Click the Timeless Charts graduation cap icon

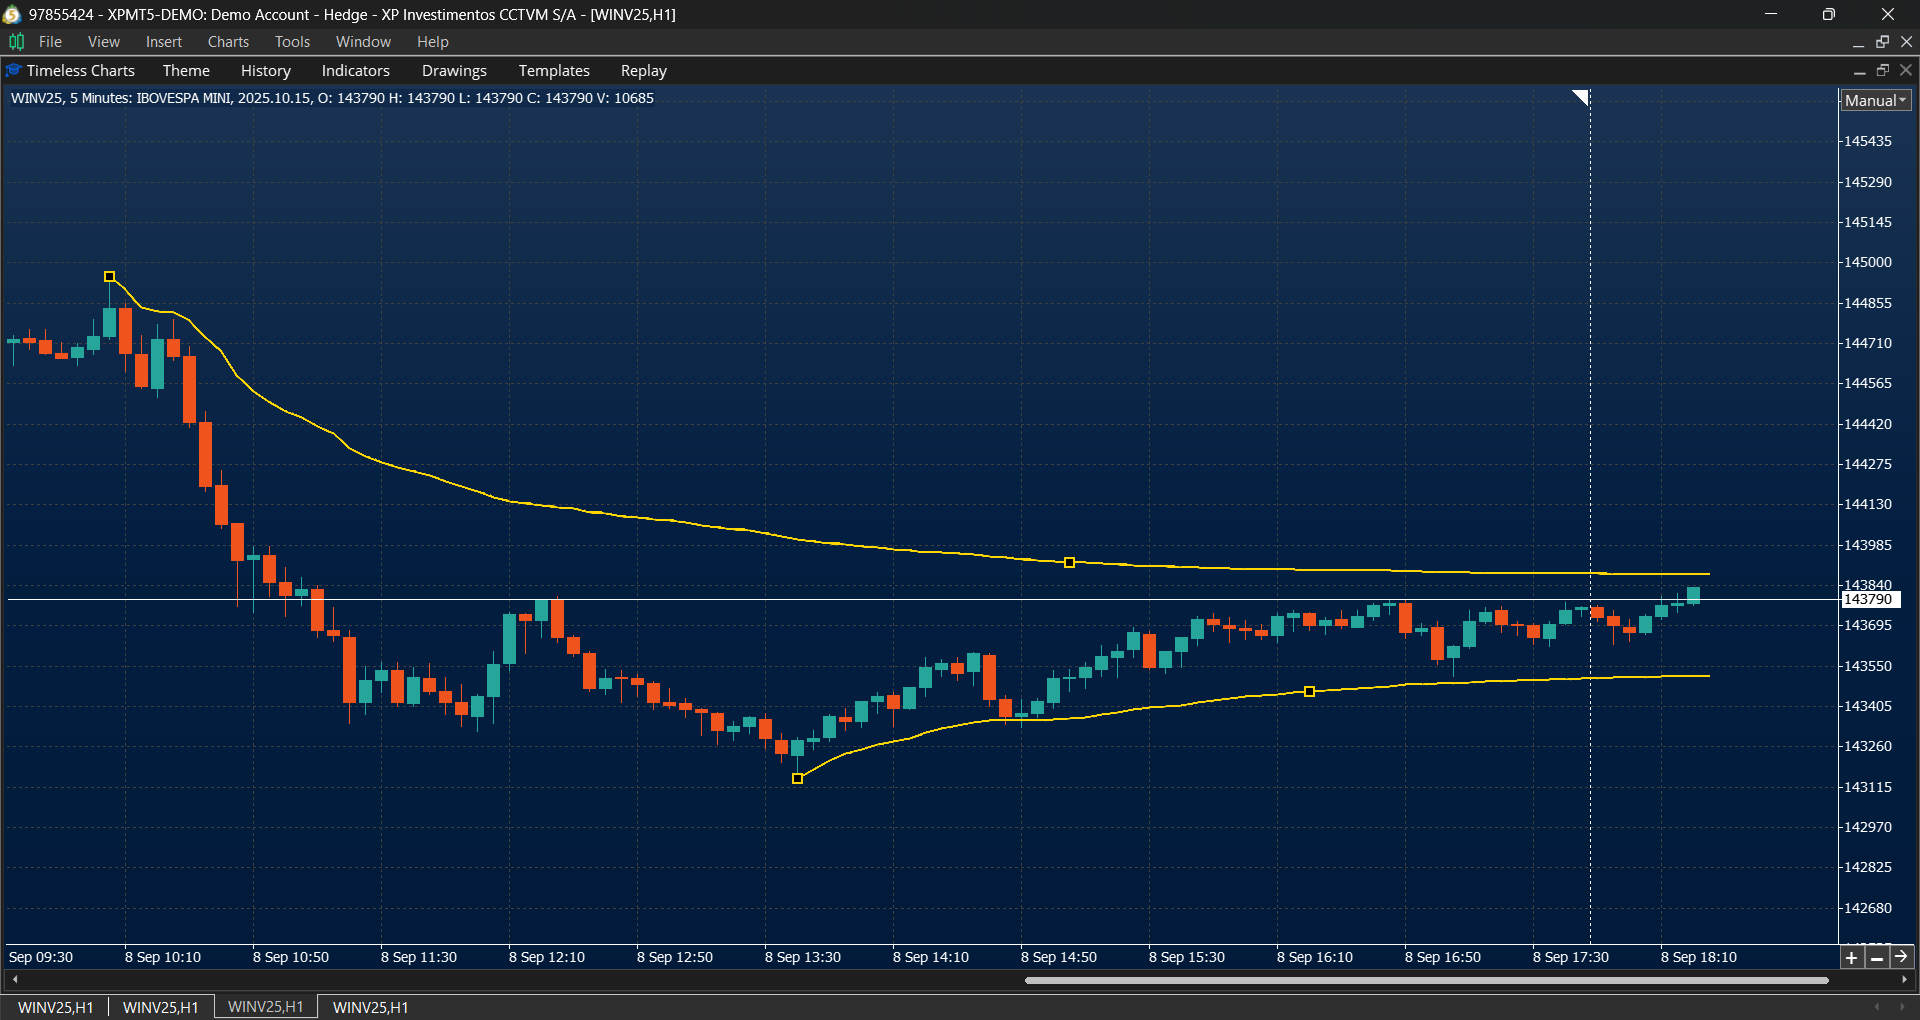[12, 70]
